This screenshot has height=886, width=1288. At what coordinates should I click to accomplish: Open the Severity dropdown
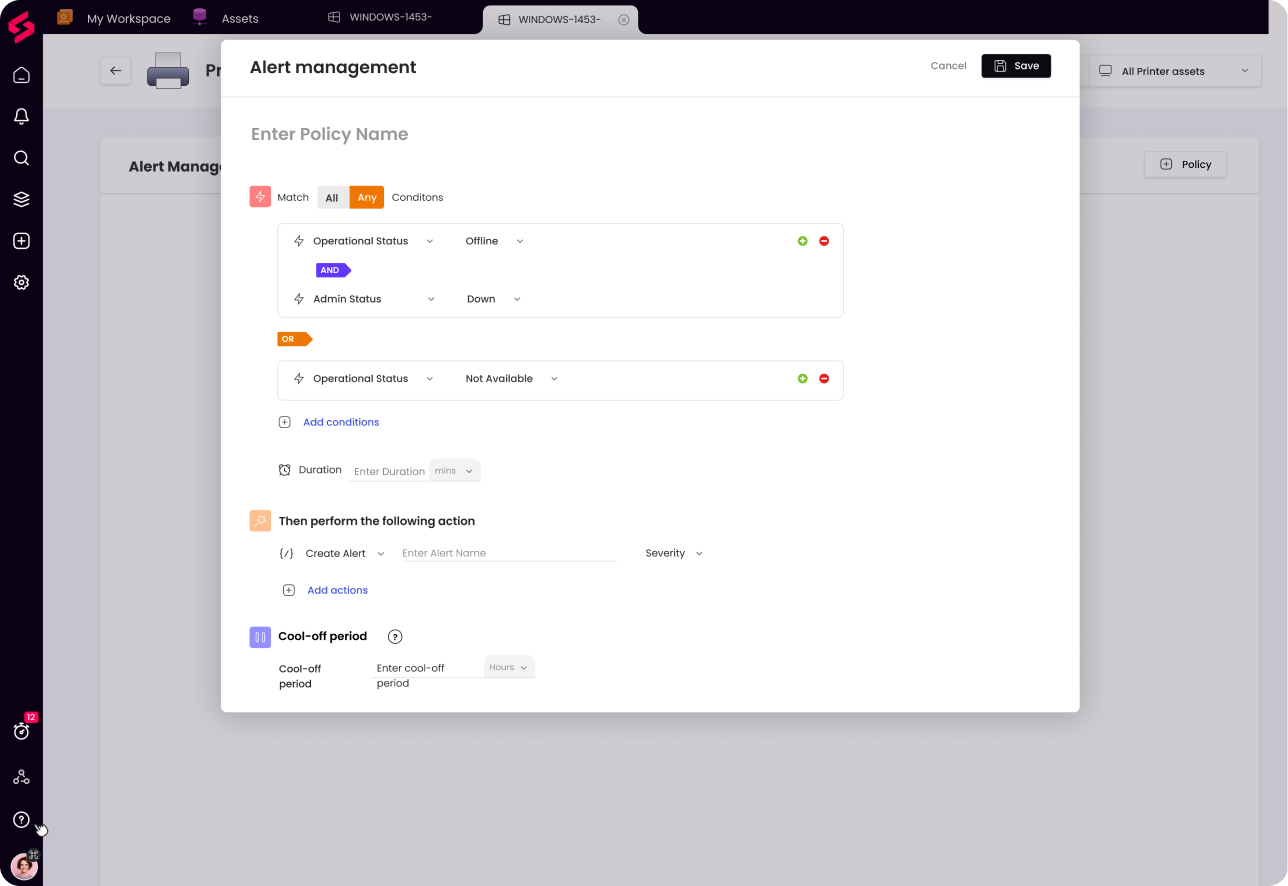point(674,553)
